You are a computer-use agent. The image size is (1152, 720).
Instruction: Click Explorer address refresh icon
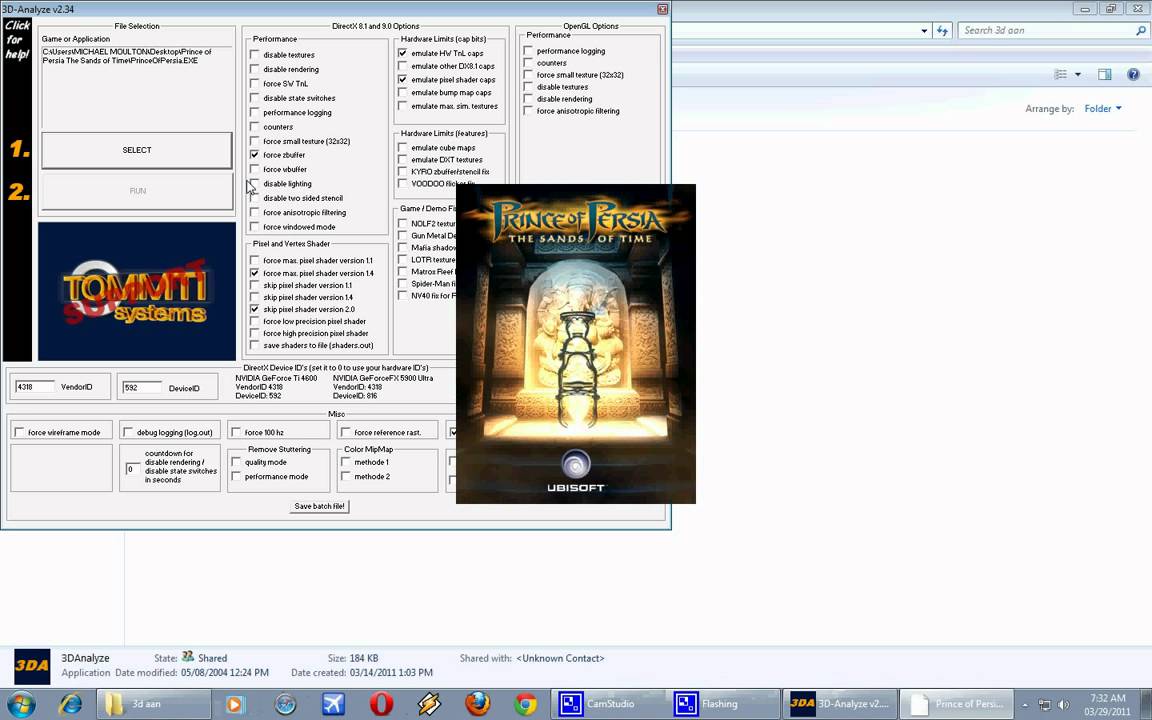943,30
